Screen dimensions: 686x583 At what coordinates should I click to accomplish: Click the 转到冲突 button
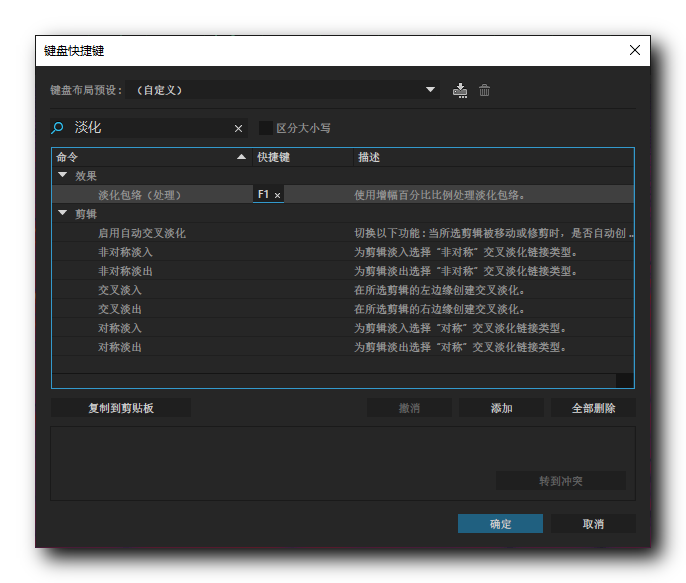(560, 481)
